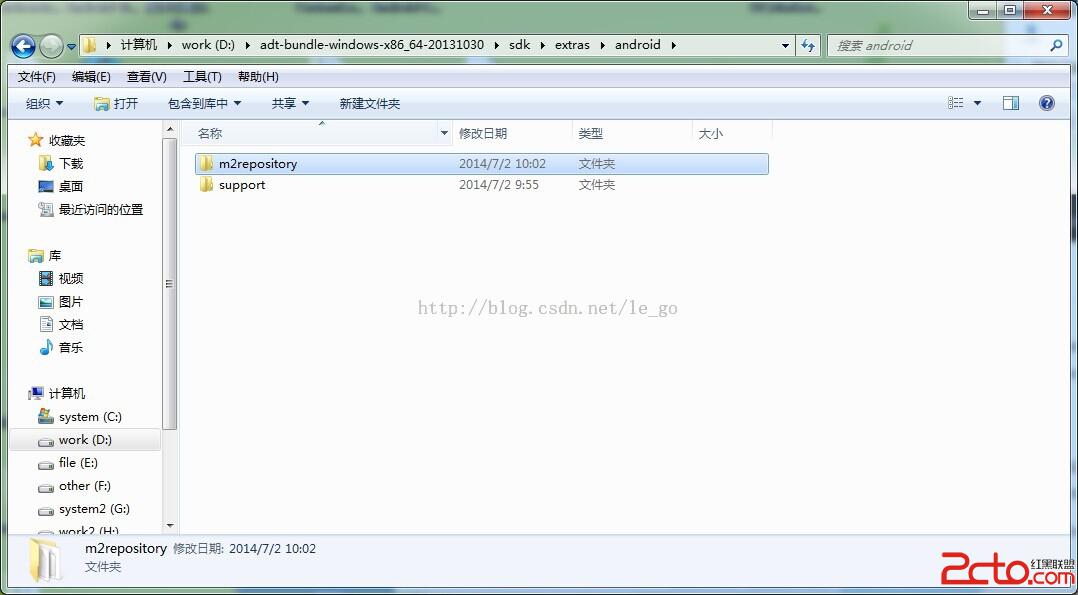Click the 修改日期: 2014/7/2 10:02 text in details pane
The image size is (1078, 595).
tap(244, 549)
